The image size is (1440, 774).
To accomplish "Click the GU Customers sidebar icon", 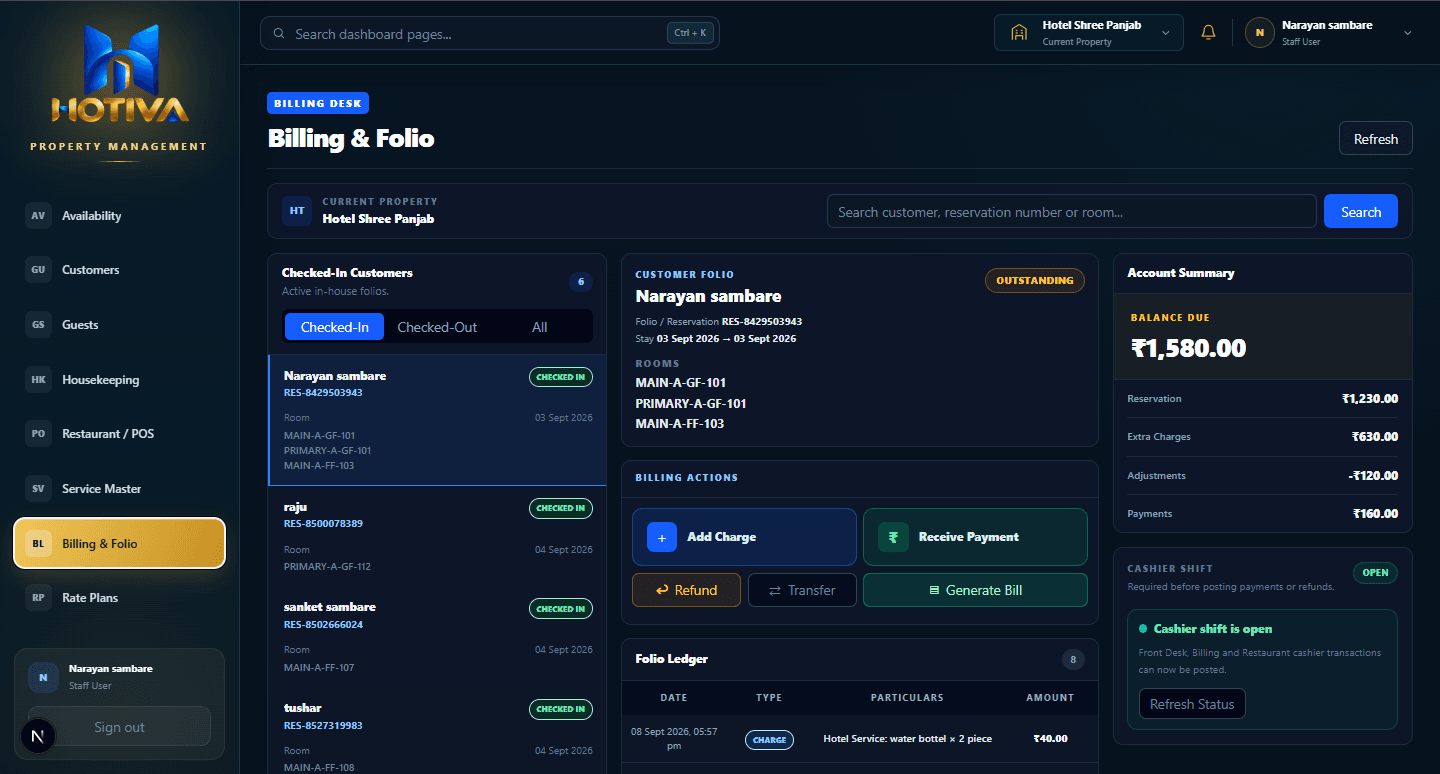I will pos(38,270).
